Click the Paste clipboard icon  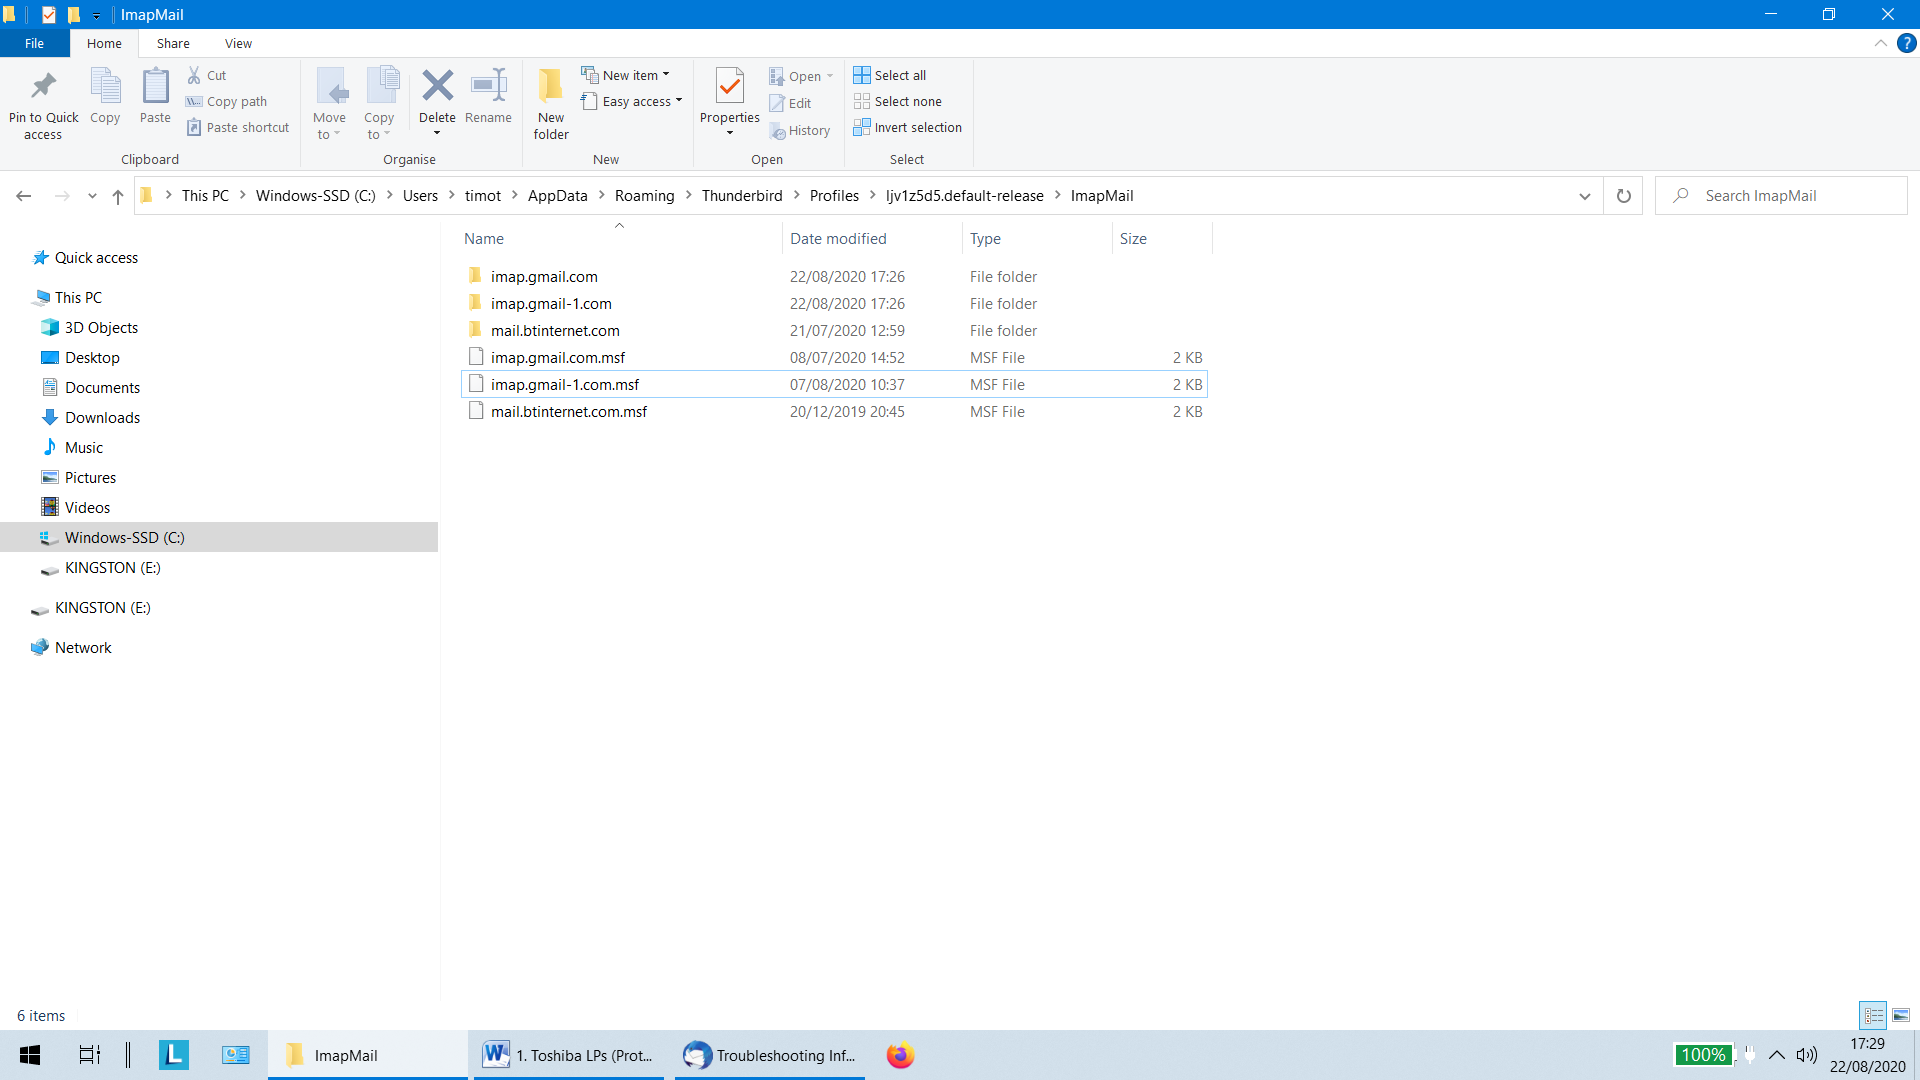click(x=155, y=86)
